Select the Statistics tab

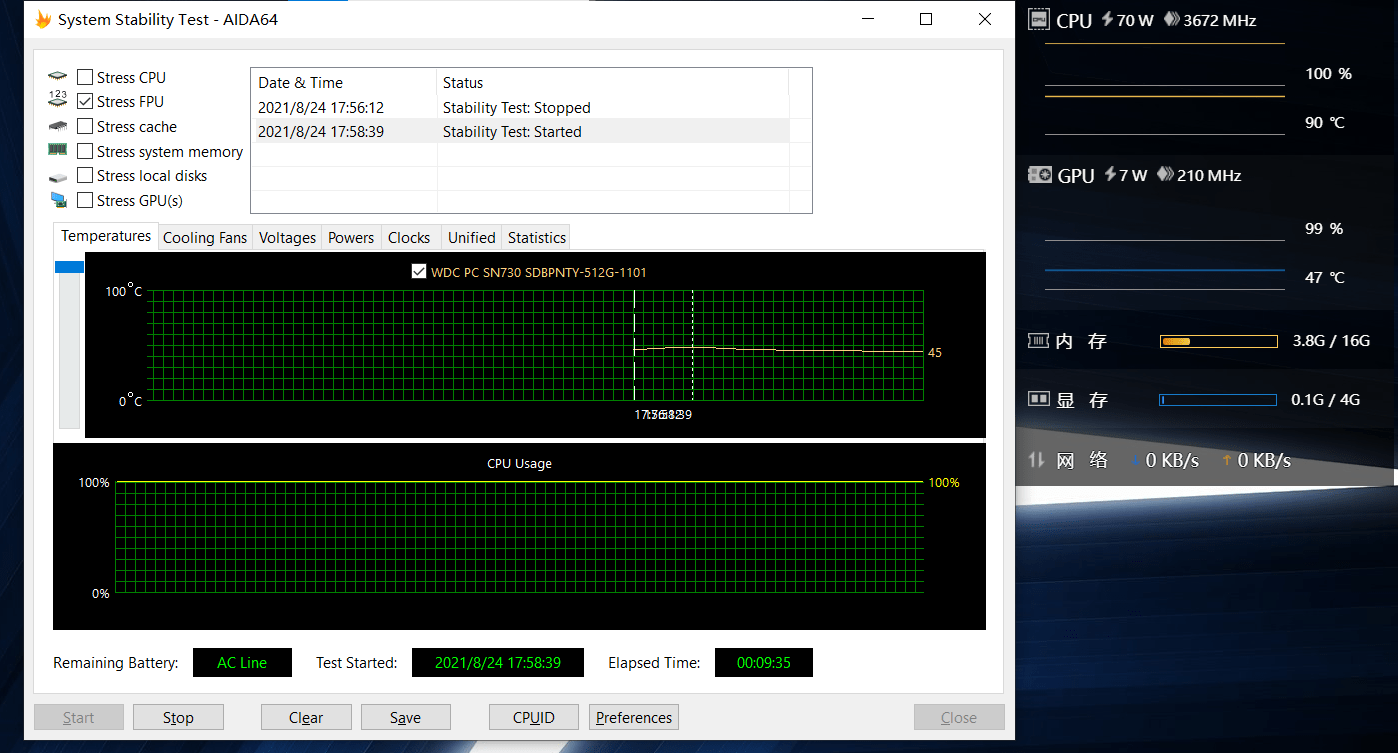click(537, 237)
